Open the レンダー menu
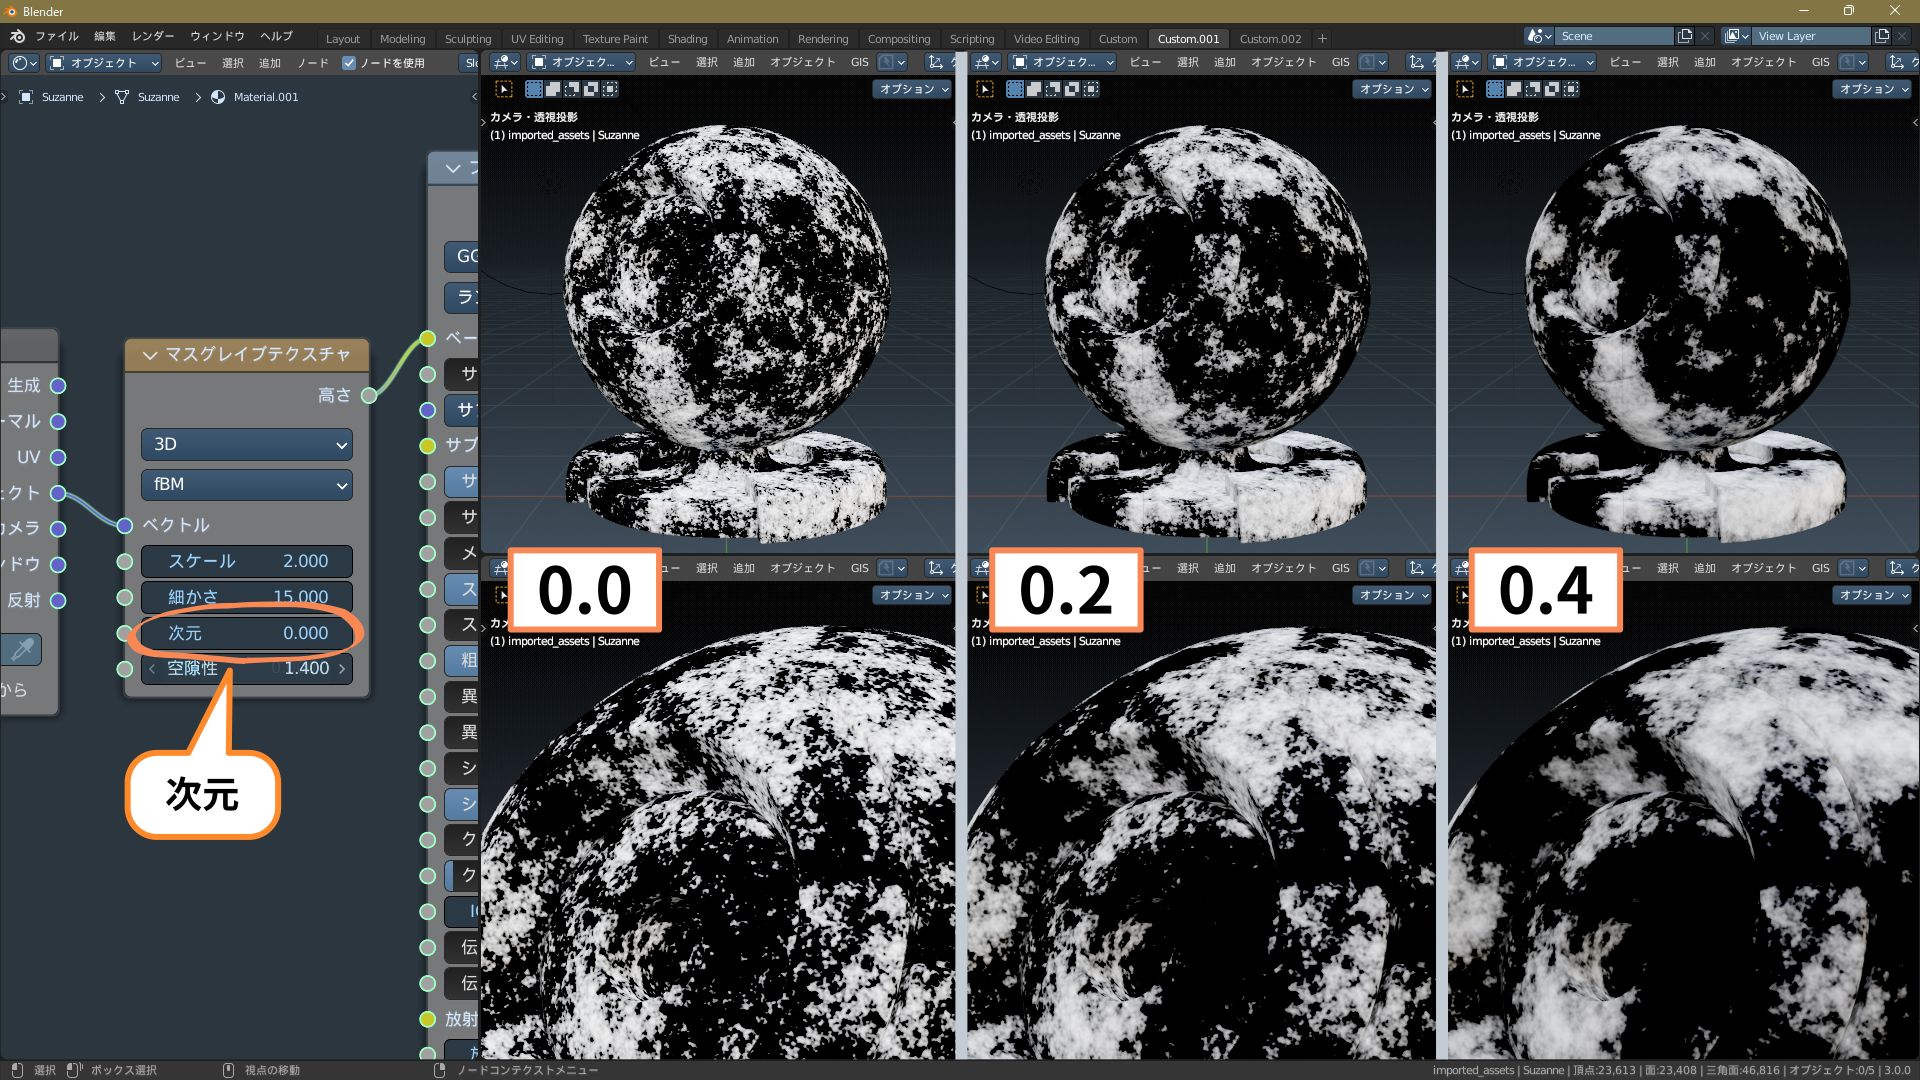This screenshot has width=1920, height=1080. pyautogui.click(x=153, y=36)
